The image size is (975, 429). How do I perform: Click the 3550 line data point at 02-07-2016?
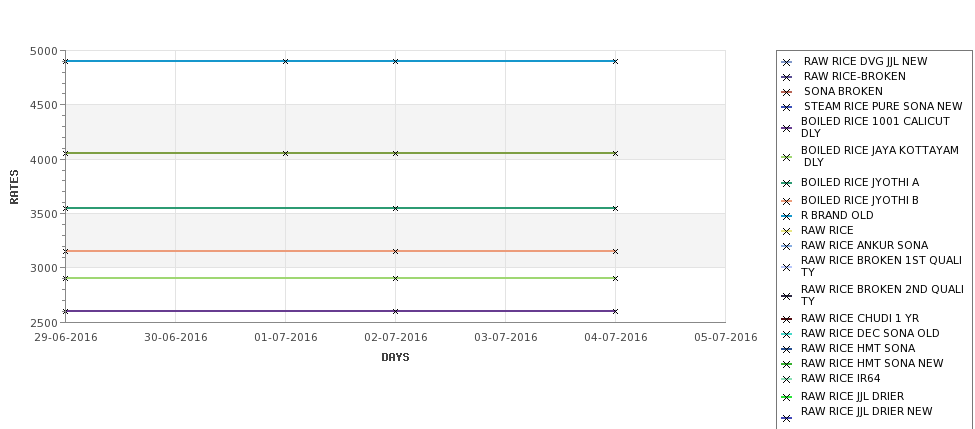click(x=395, y=208)
